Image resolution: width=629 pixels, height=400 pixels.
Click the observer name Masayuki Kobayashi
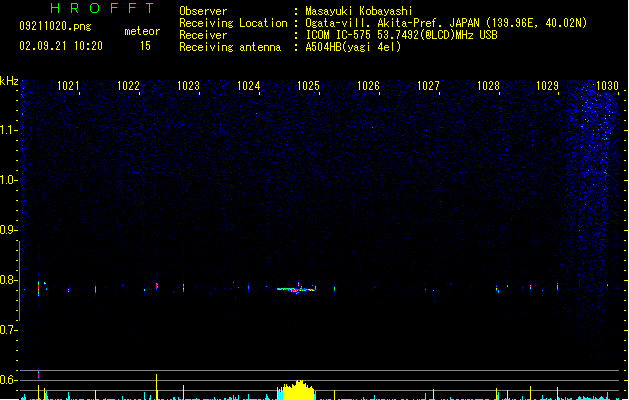pyautogui.click(x=359, y=11)
